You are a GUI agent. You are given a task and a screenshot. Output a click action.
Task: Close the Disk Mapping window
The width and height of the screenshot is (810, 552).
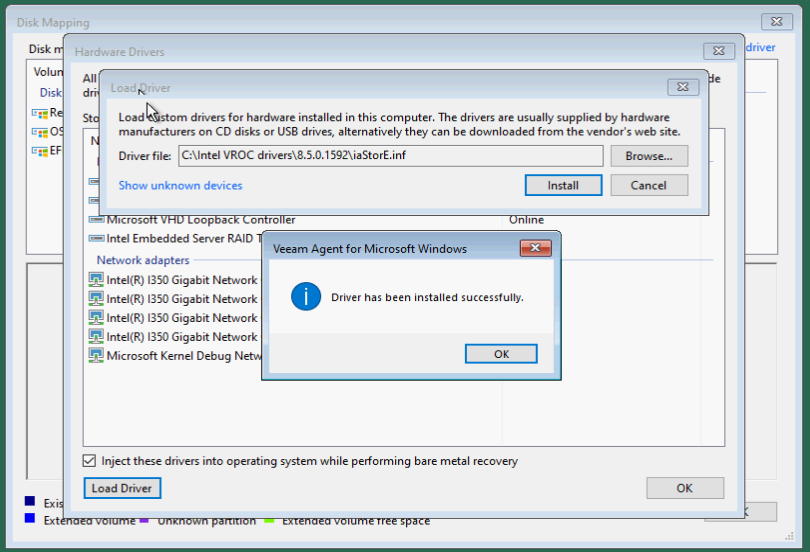tap(776, 22)
